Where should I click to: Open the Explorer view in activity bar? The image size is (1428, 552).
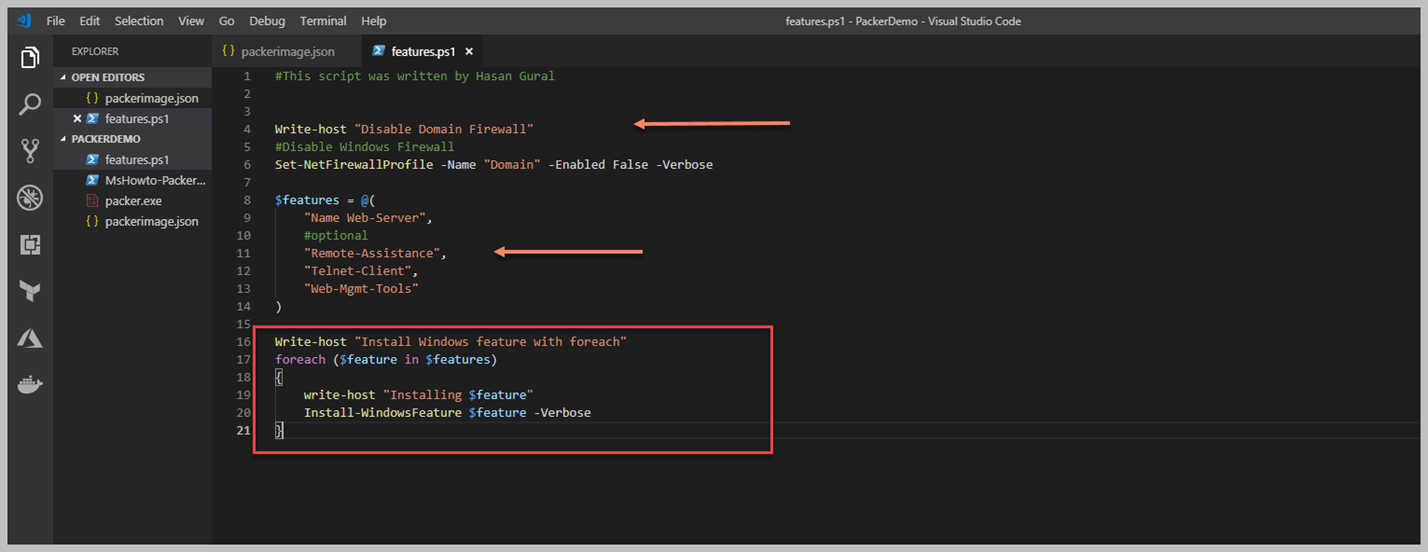coord(30,58)
